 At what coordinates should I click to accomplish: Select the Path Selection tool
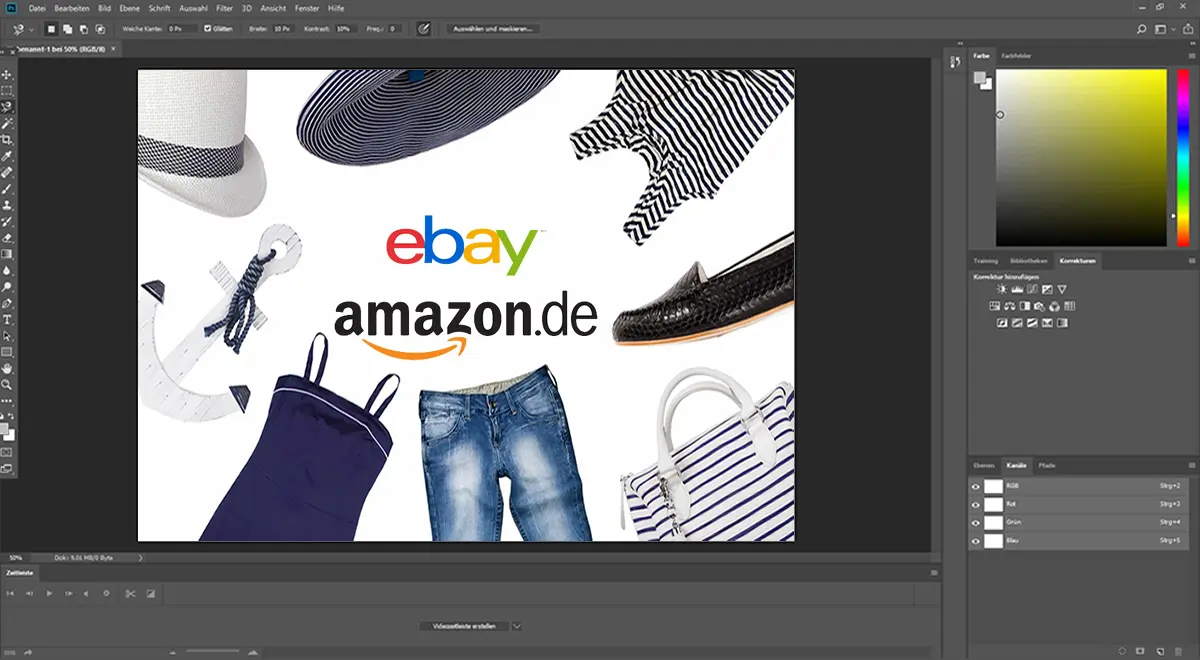point(7,336)
